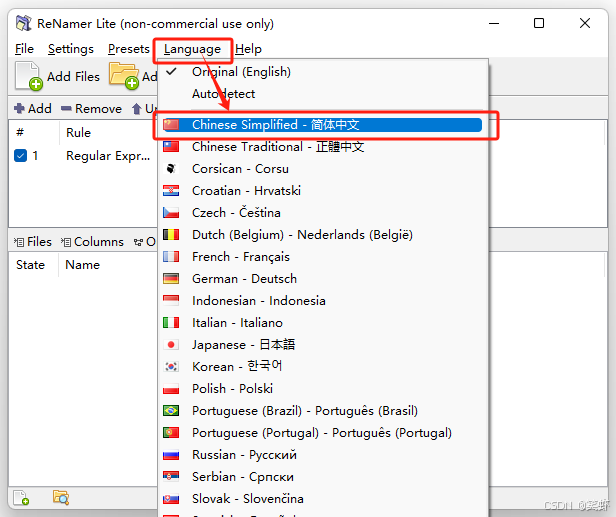This screenshot has width=616, height=517.
Task: Click the Files list icon
Action: click(x=18, y=242)
